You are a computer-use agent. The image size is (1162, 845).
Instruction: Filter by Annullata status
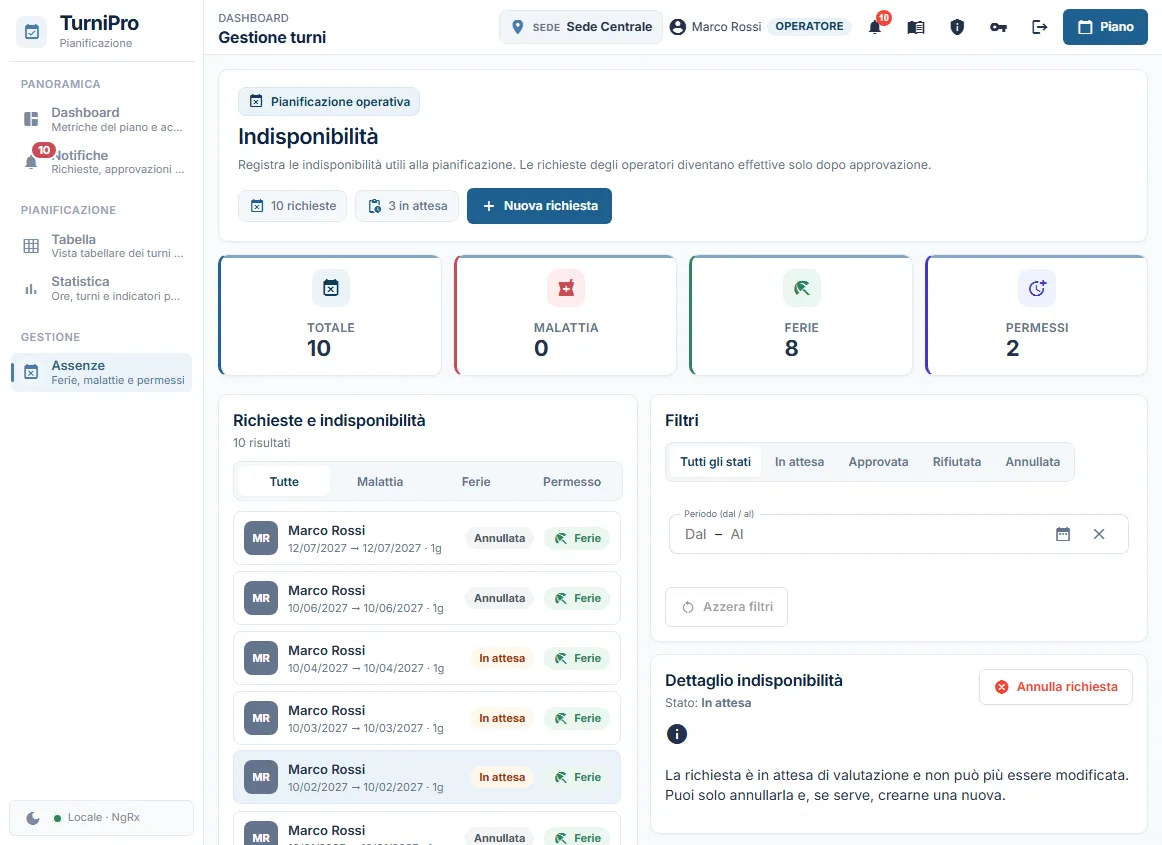[x=1032, y=462]
